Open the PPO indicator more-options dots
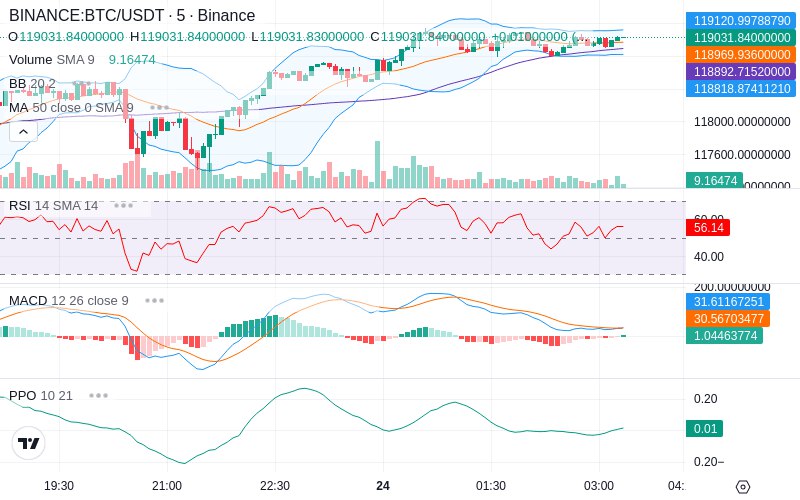Screen dimensions: 800x500 coord(98,395)
